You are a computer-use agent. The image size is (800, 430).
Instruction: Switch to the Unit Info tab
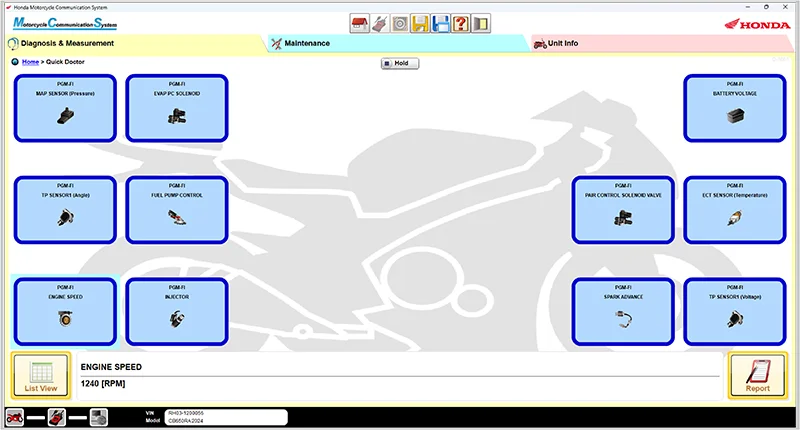click(662, 44)
